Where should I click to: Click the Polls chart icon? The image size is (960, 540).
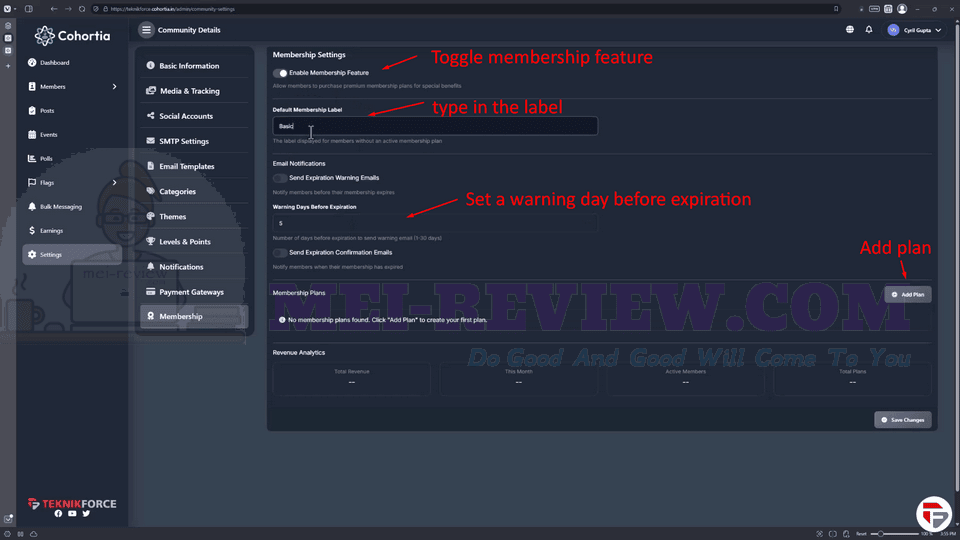[32, 159]
